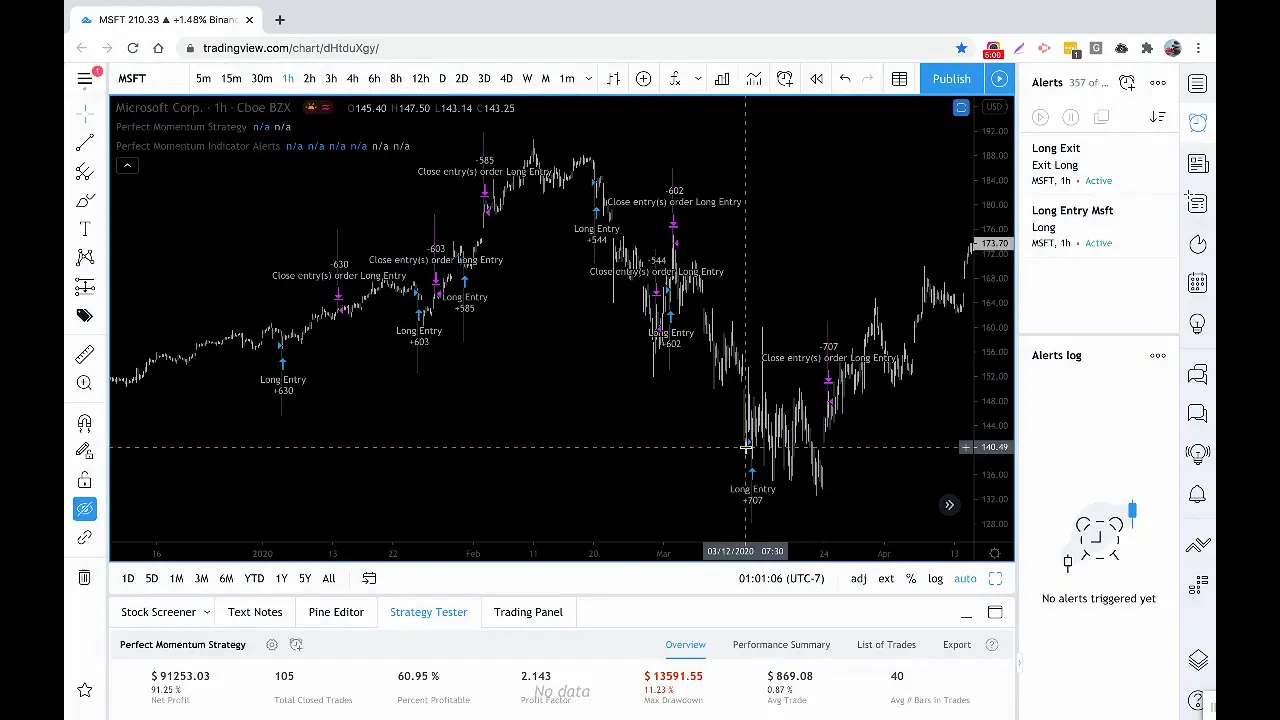Switch to Performance Summary view
This screenshot has width=1280, height=720.
[x=781, y=645]
